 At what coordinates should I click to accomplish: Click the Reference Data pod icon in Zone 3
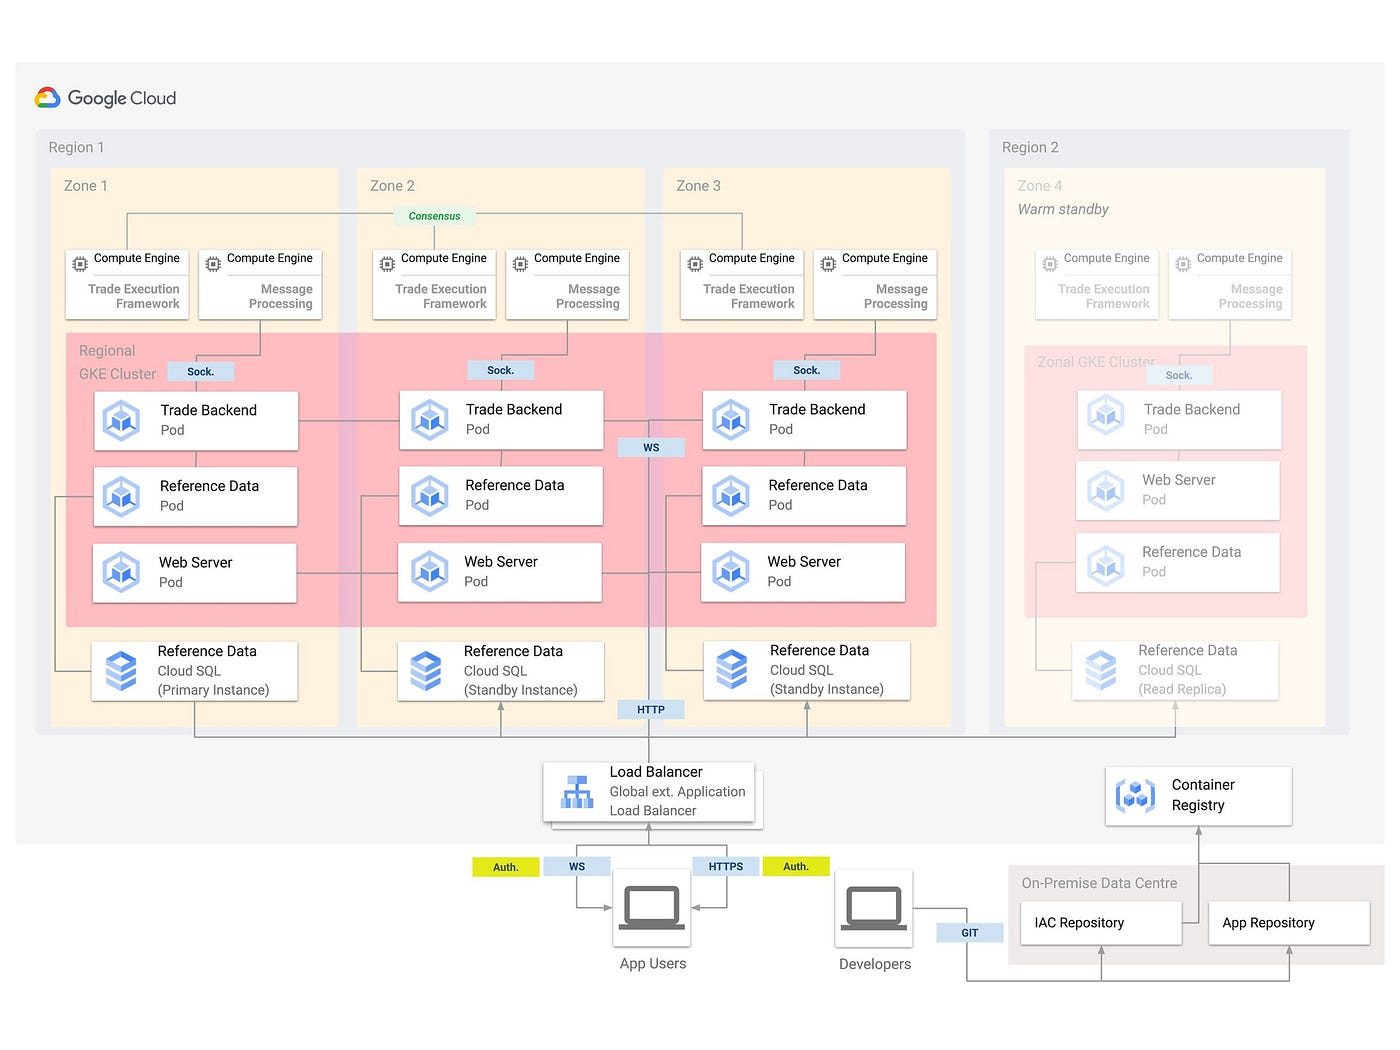pos(731,495)
